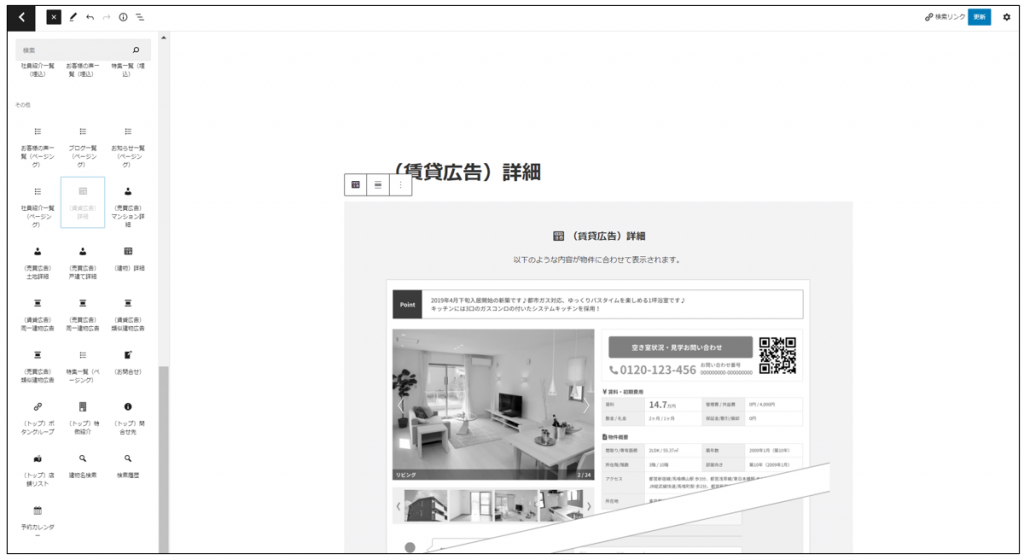Open the document info details icon
Viewport: 1024px width, 560px height.
pyautogui.click(x=123, y=17)
